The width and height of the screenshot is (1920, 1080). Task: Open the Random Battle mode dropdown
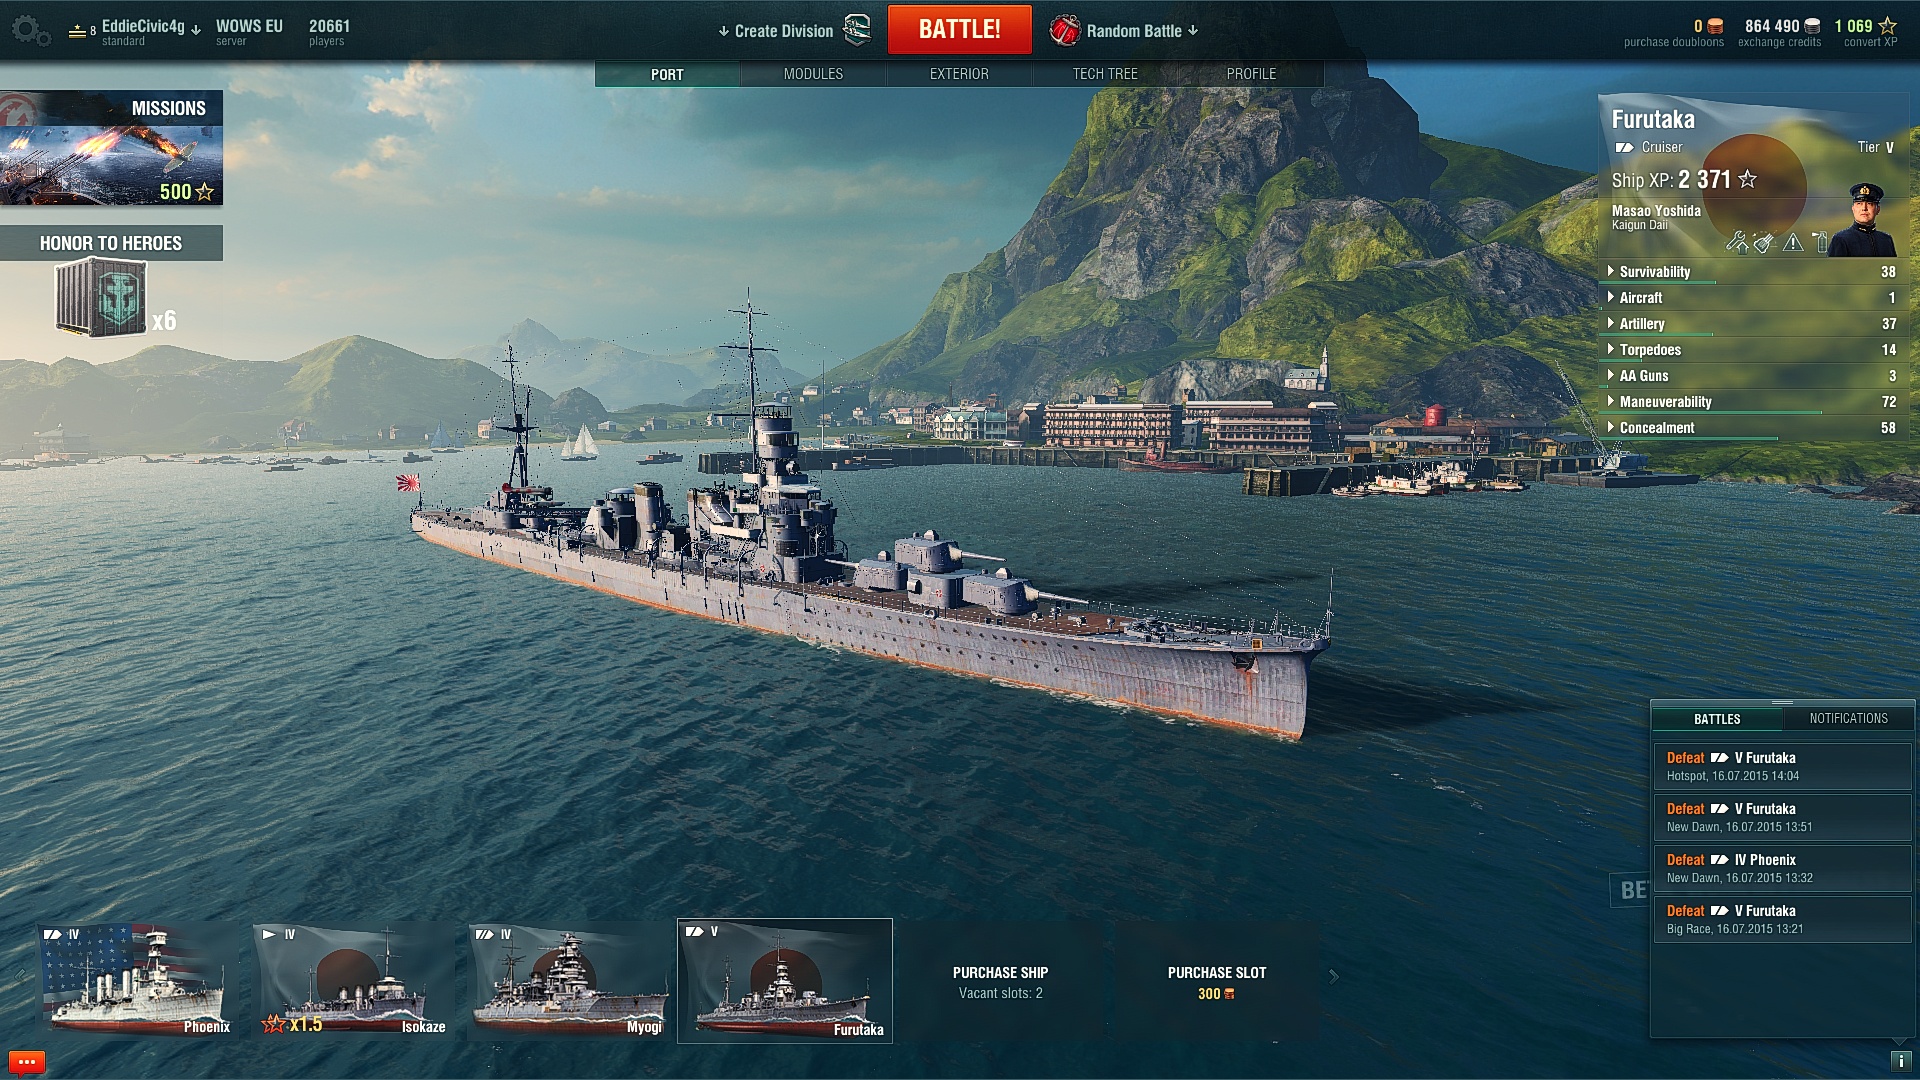click(1142, 31)
